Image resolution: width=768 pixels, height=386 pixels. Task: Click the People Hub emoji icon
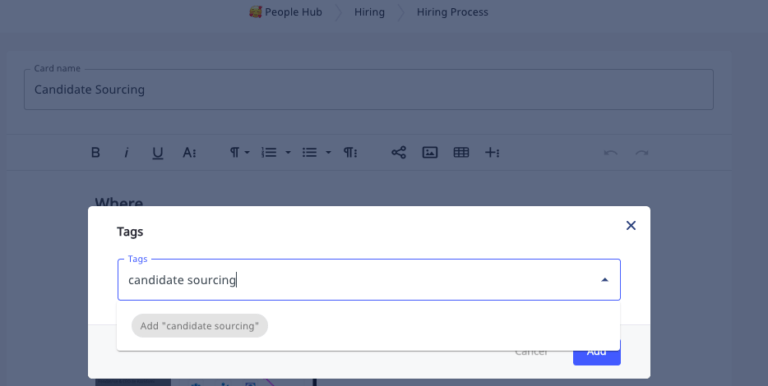[255, 12]
